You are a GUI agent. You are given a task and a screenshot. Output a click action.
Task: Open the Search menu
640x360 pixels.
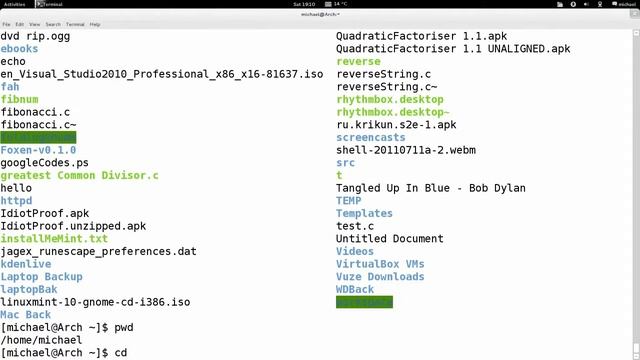(53, 24)
